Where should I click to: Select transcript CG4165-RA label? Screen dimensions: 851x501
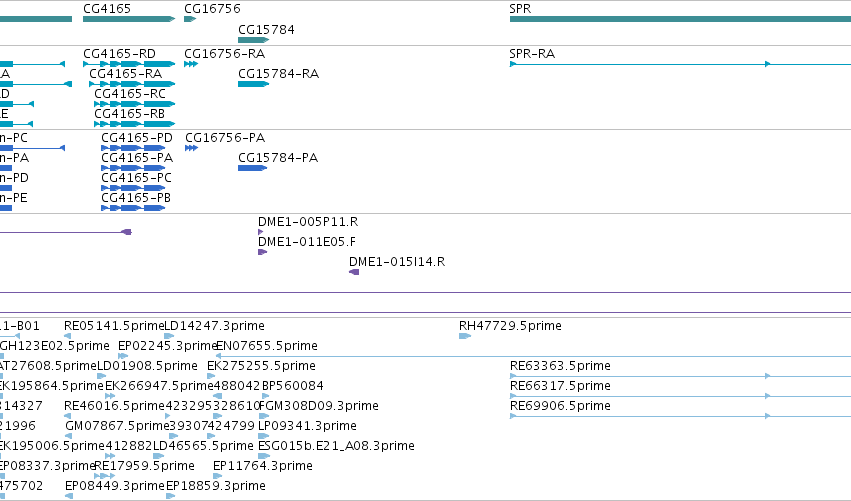pos(125,74)
